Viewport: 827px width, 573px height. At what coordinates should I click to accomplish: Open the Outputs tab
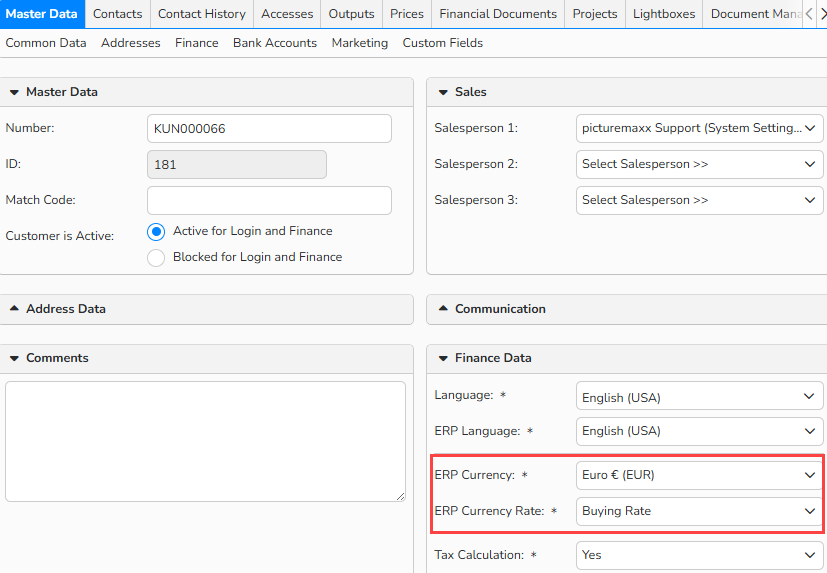[351, 14]
